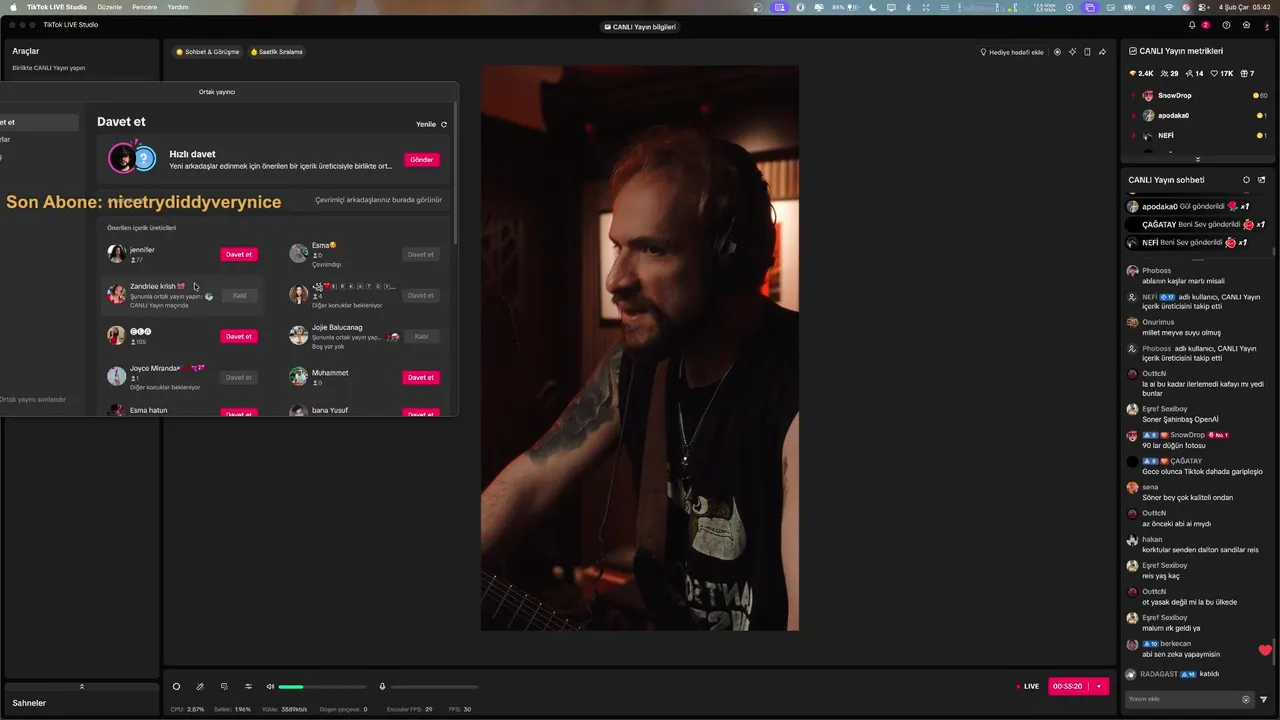
Task: Click Esma hatun in suggested creators
Action: [x=149, y=410]
